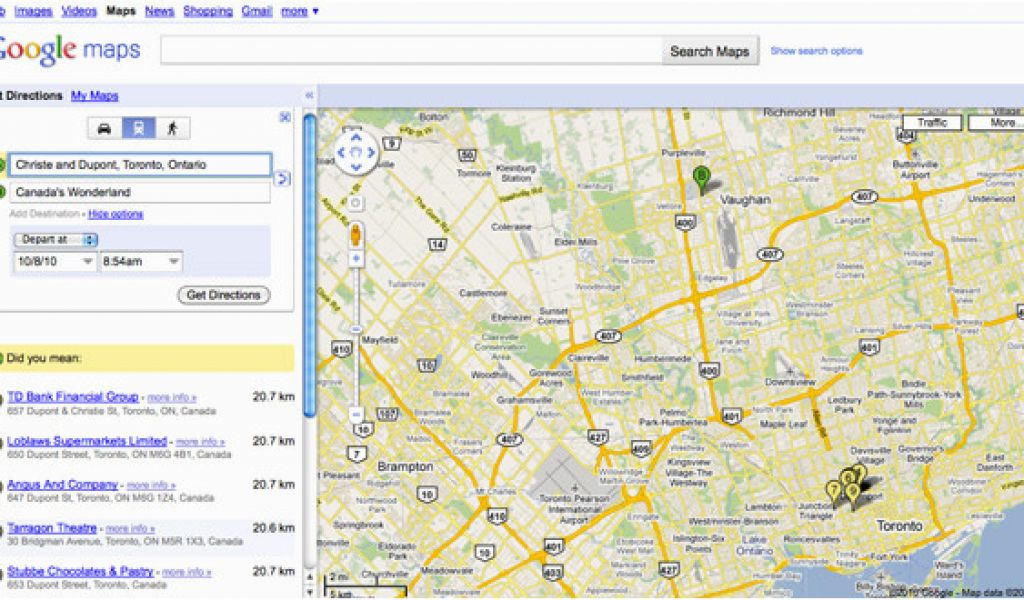Screen dimensions: 1024x600
Task: Open the Stubbe Chocolates & Pastry result
Action: [x=80, y=571]
